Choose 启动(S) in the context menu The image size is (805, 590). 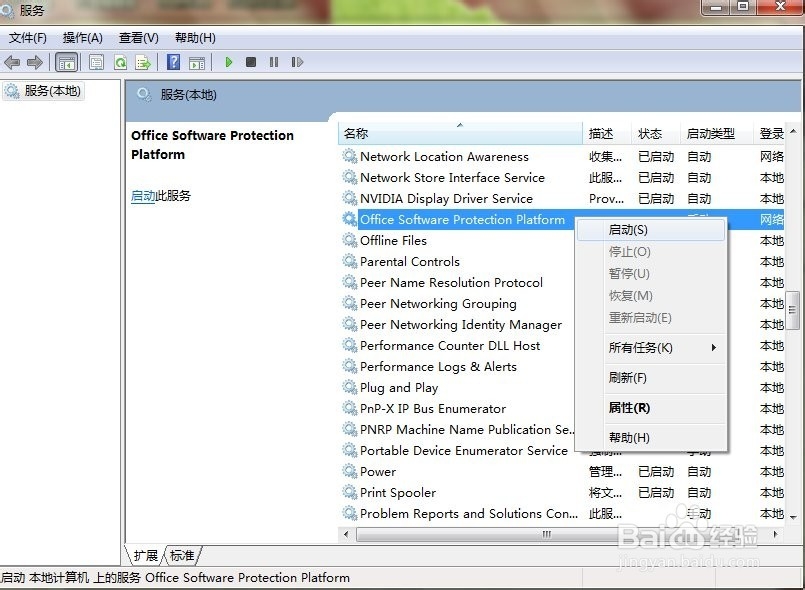[x=650, y=230]
